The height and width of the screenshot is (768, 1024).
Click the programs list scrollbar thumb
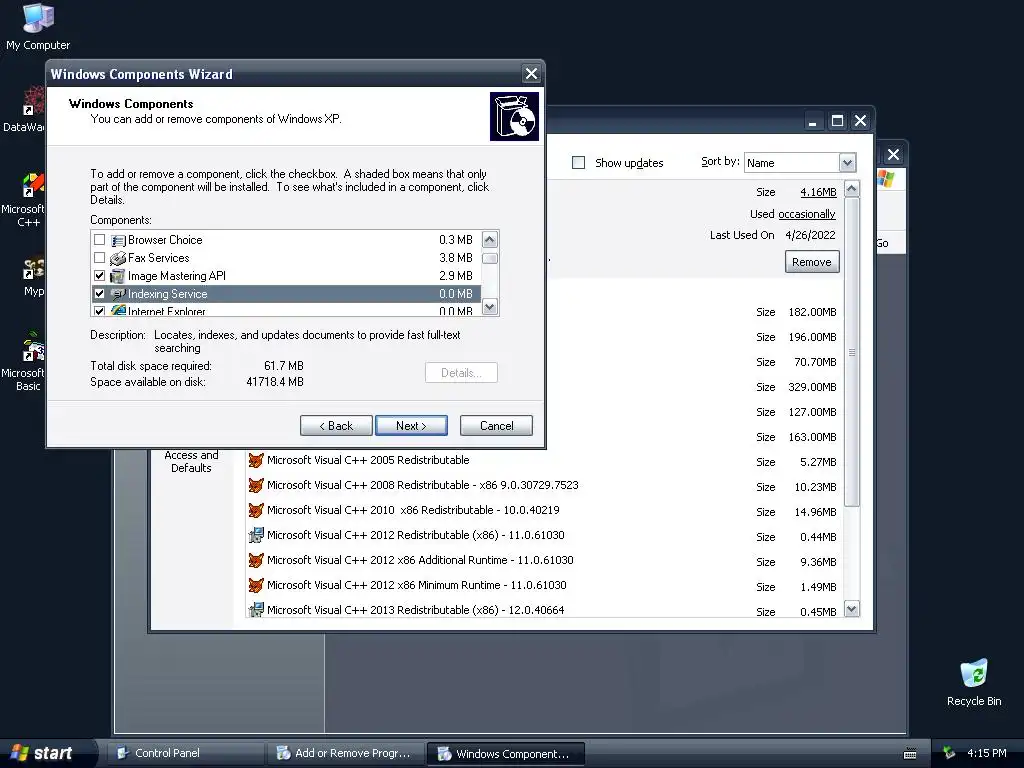[x=852, y=353]
